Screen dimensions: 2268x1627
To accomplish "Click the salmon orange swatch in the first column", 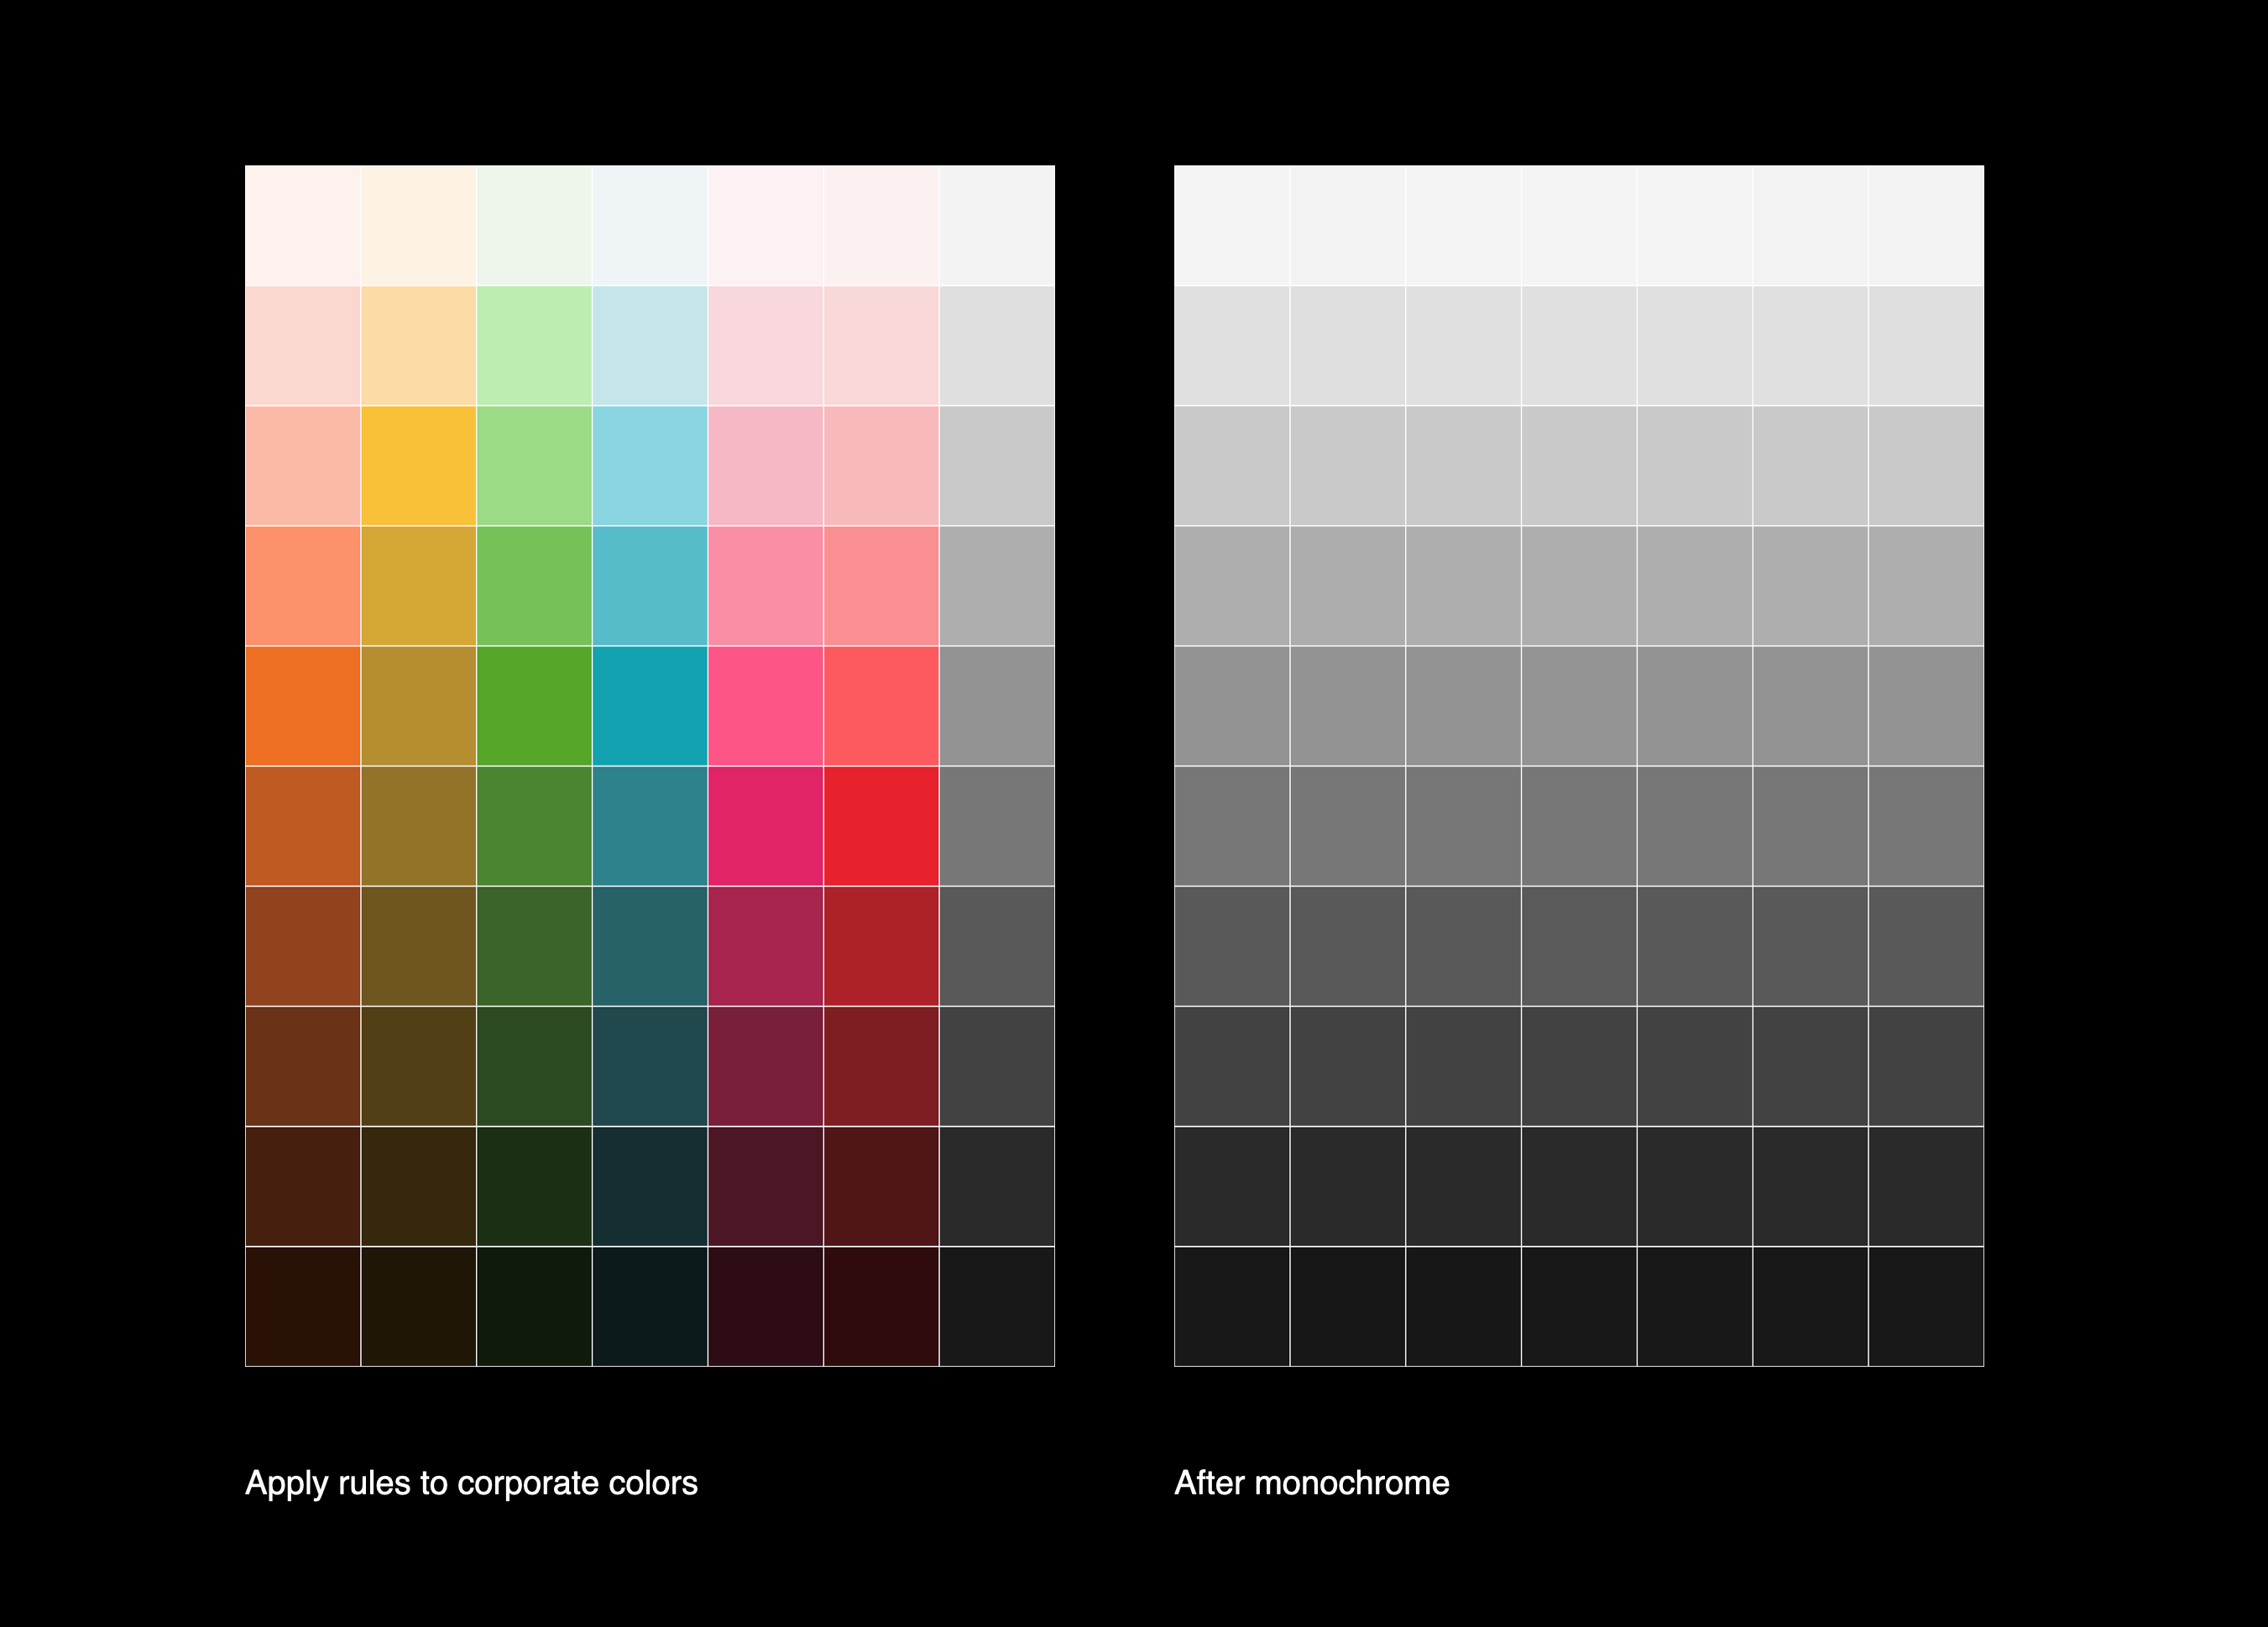I will tap(303, 586).
